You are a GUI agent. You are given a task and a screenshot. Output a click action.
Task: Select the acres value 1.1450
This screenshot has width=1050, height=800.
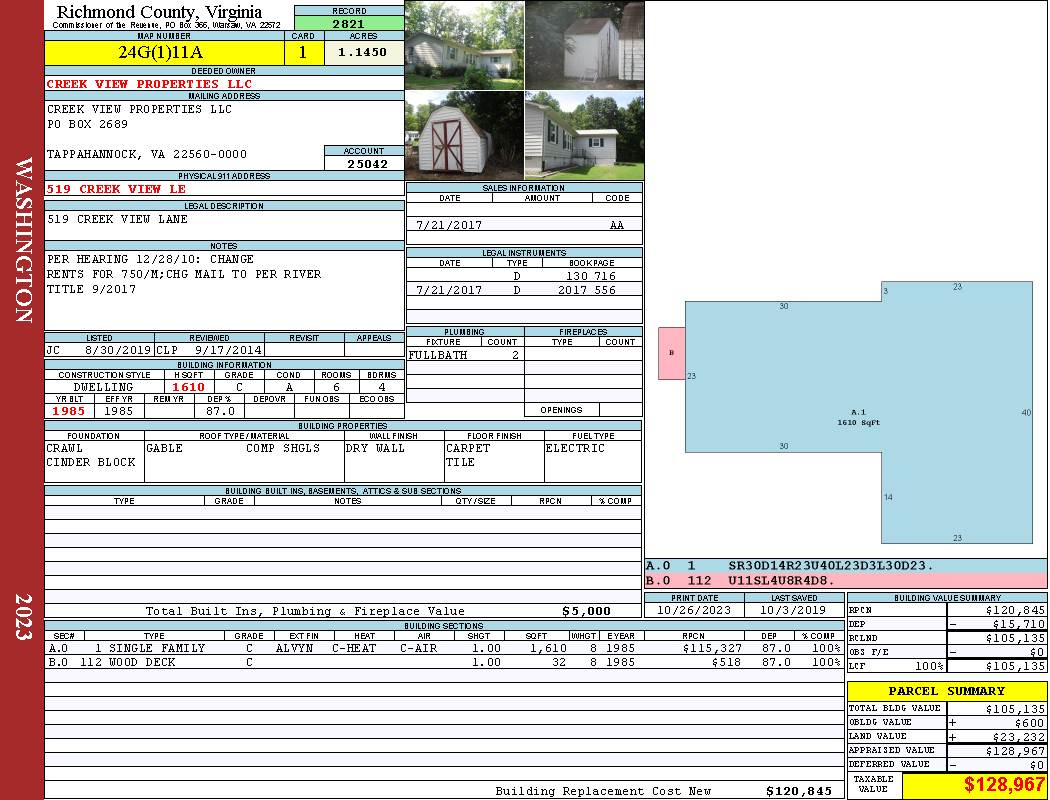(363, 53)
